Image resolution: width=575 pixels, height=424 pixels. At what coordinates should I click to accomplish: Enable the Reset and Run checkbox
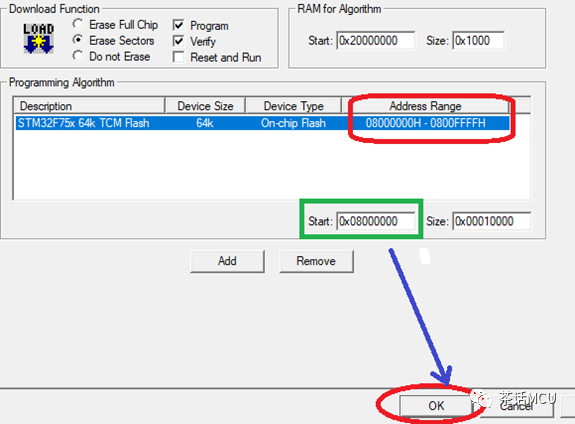179,57
